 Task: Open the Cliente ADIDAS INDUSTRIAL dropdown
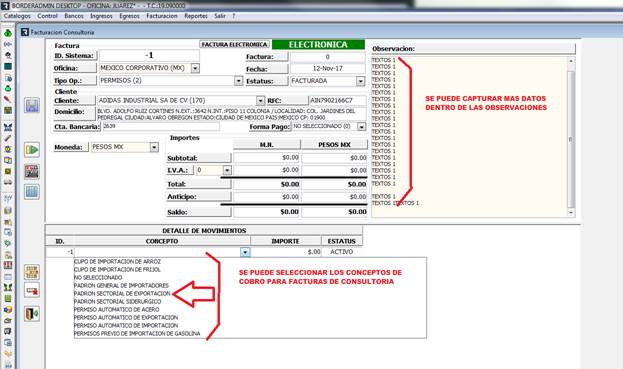tap(260, 100)
